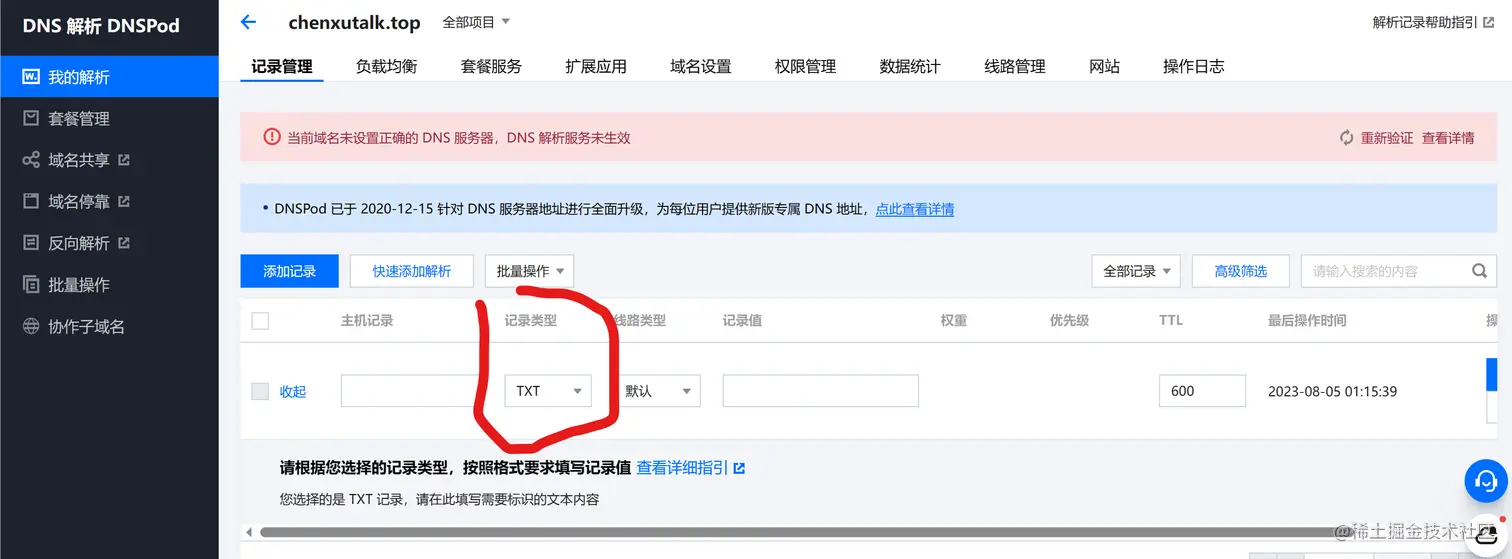Tick the checkbox beside 收起
Image resolution: width=1512 pixels, height=559 pixels.
(x=260, y=391)
